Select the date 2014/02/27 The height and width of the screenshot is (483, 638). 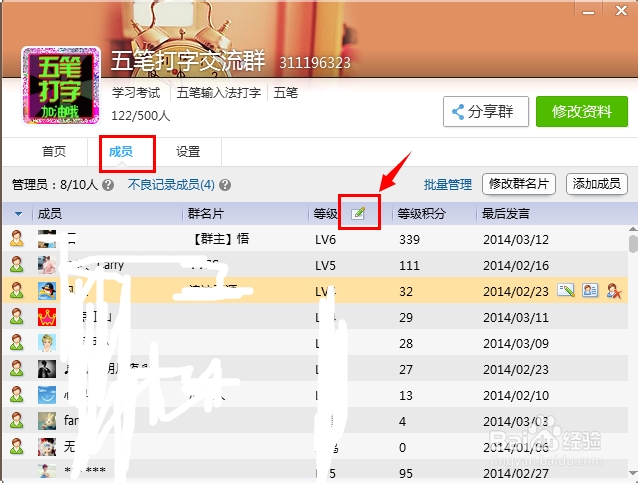pos(516,474)
